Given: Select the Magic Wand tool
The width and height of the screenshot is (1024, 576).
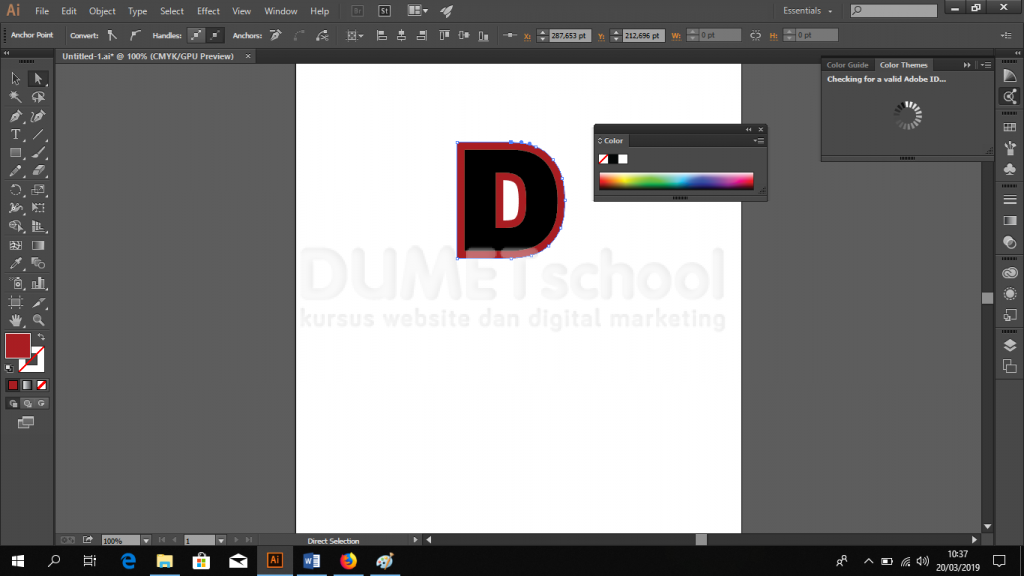Looking at the screenshot, I should tap(16, 97).
